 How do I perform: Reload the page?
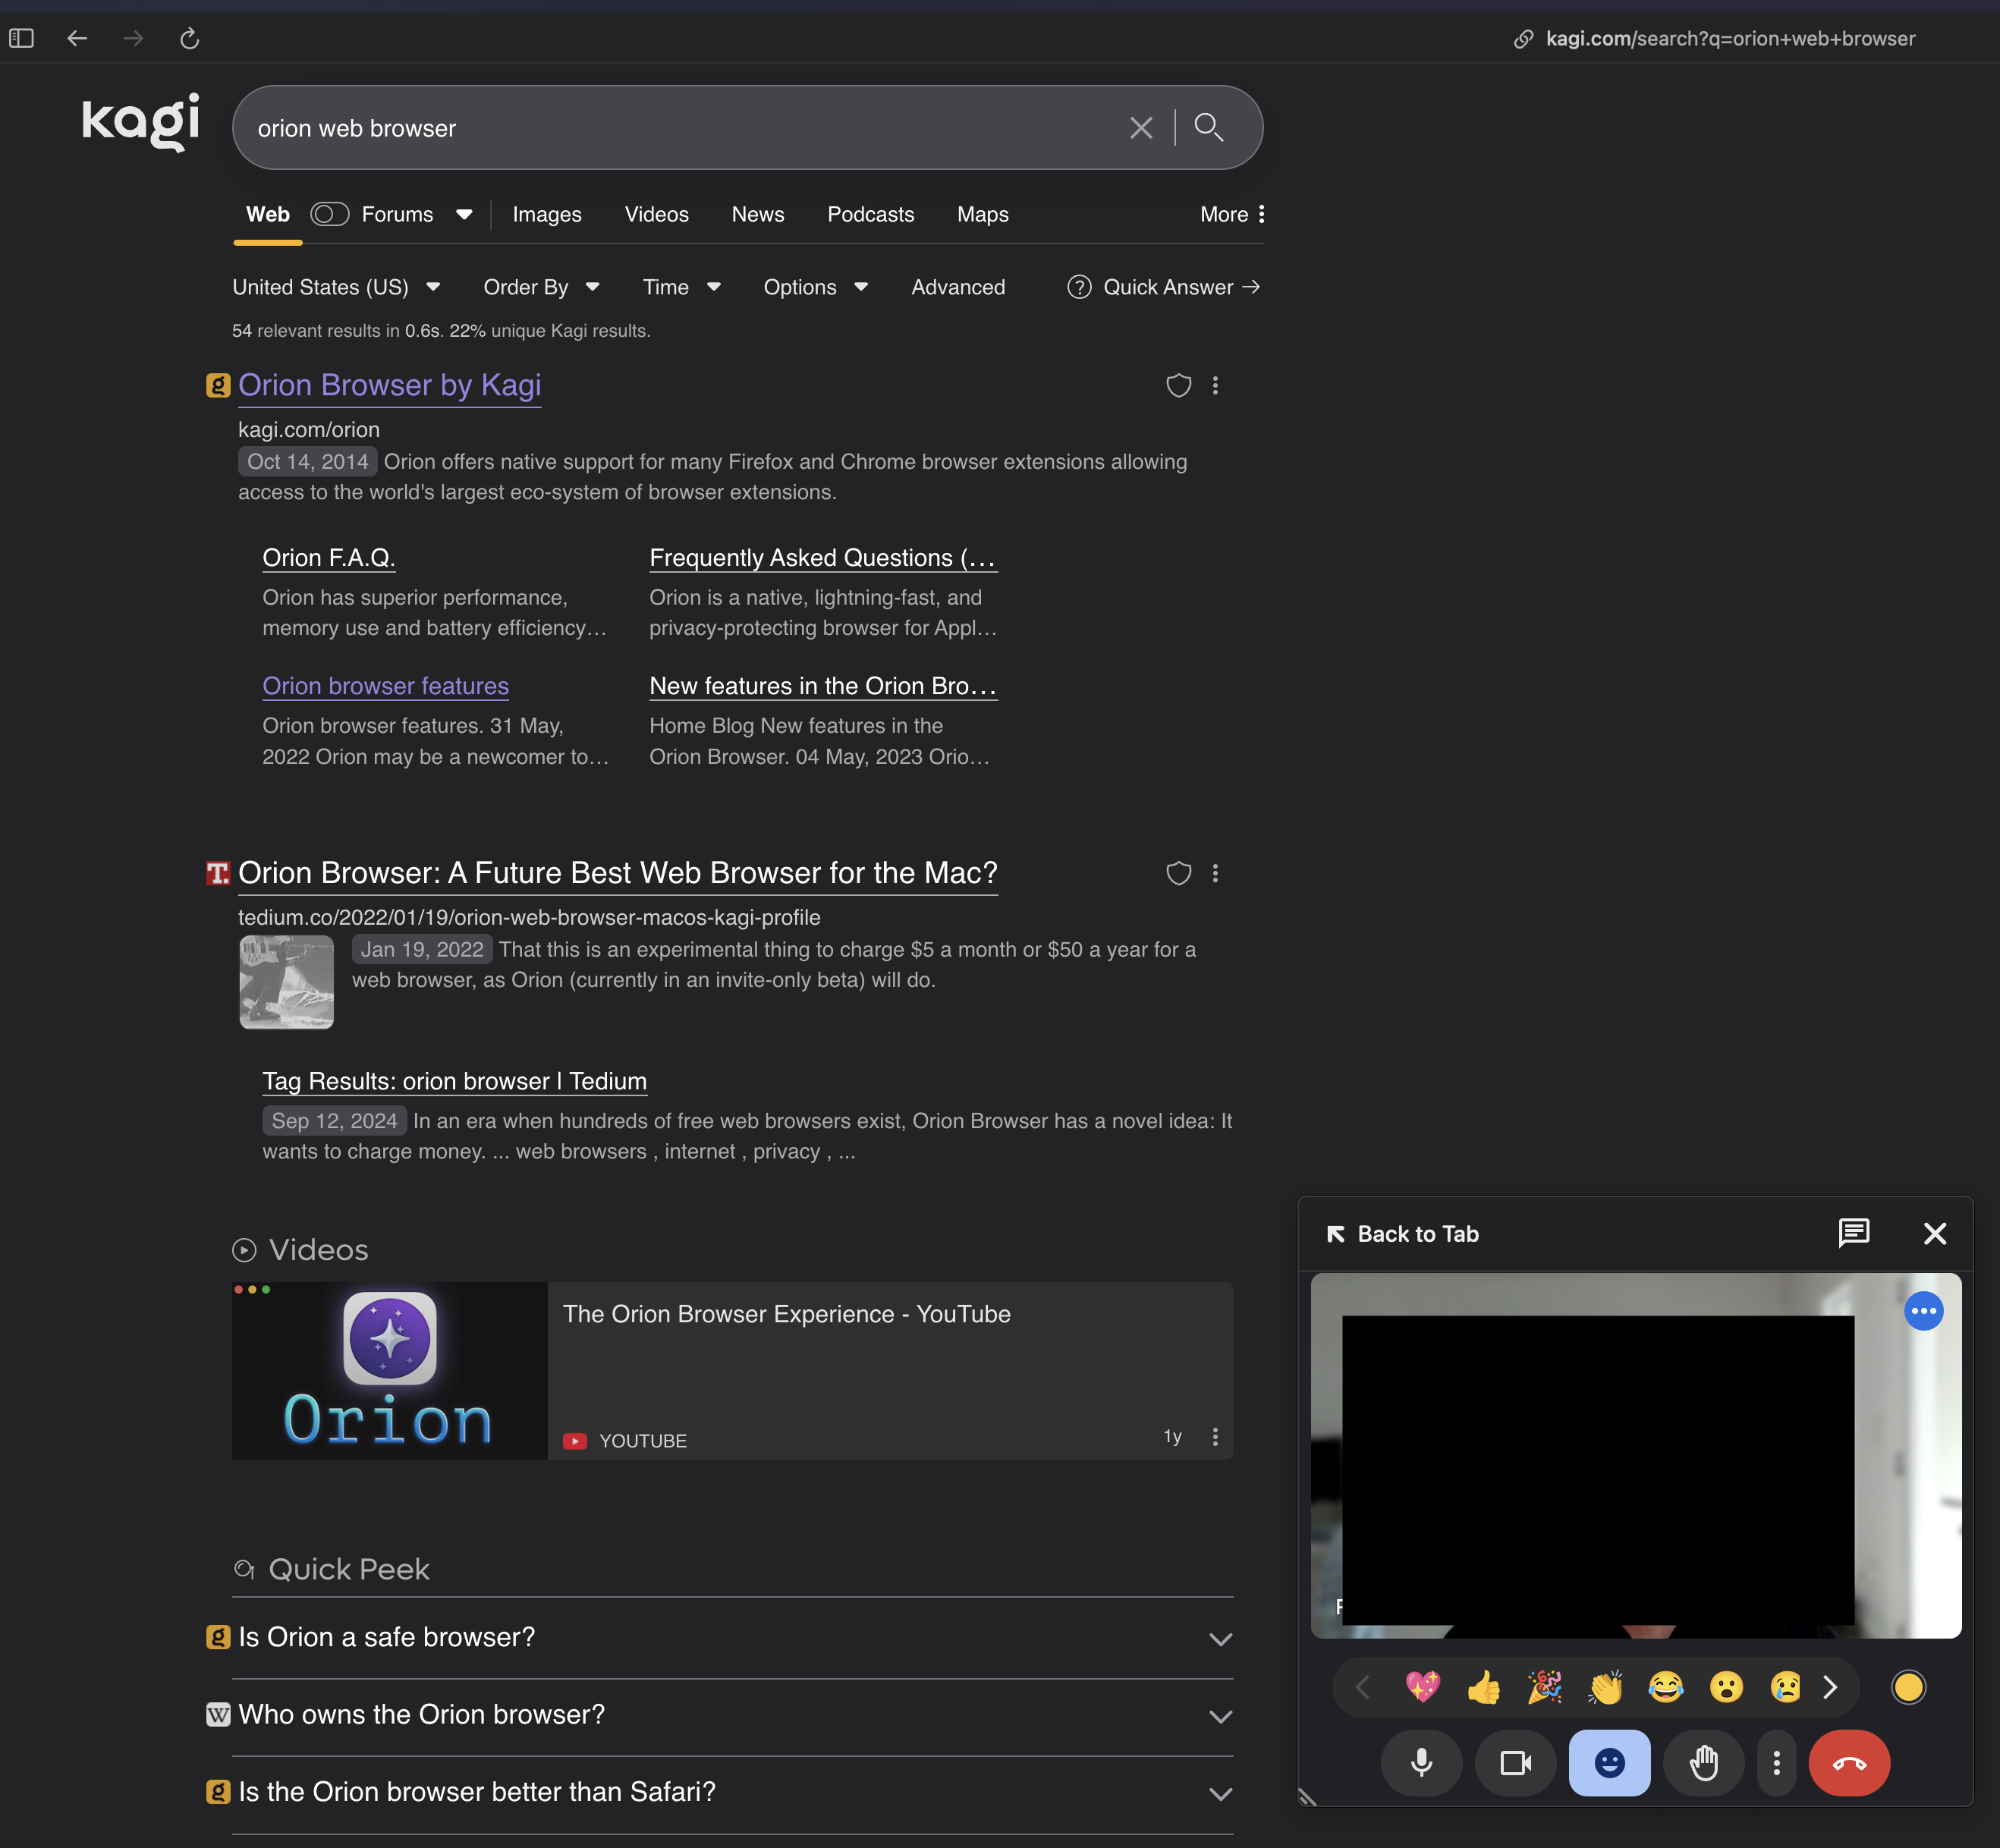coord(188,38)
